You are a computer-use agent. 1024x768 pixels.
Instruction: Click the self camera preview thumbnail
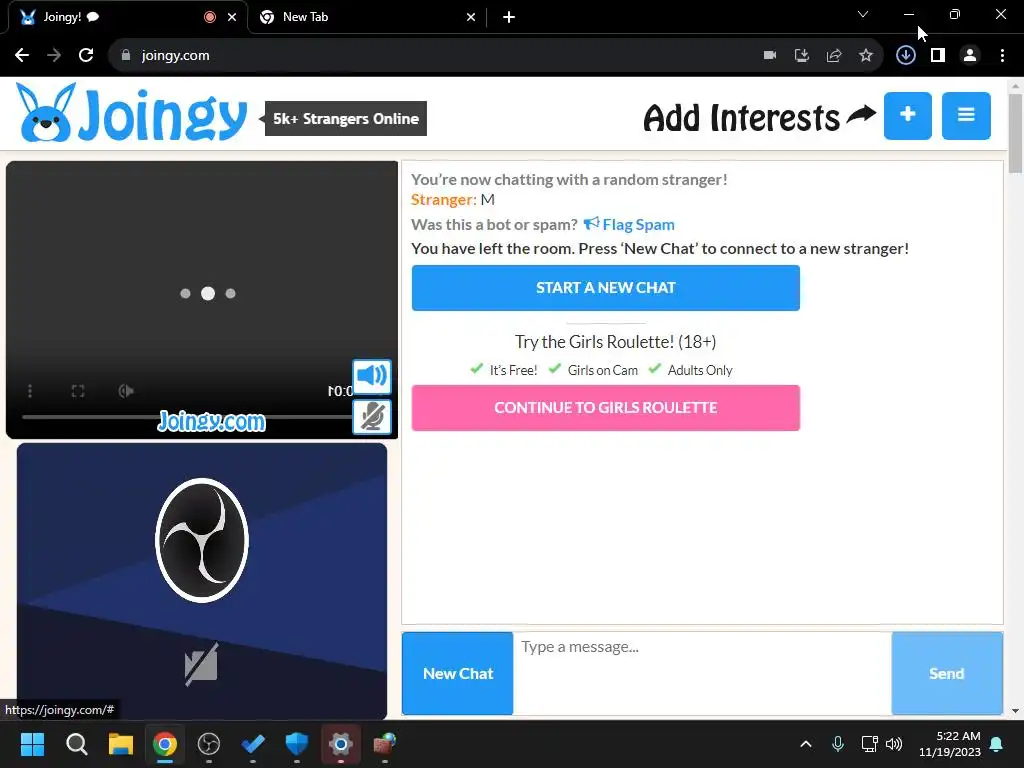pyautogui.click(x=202, y=581)
